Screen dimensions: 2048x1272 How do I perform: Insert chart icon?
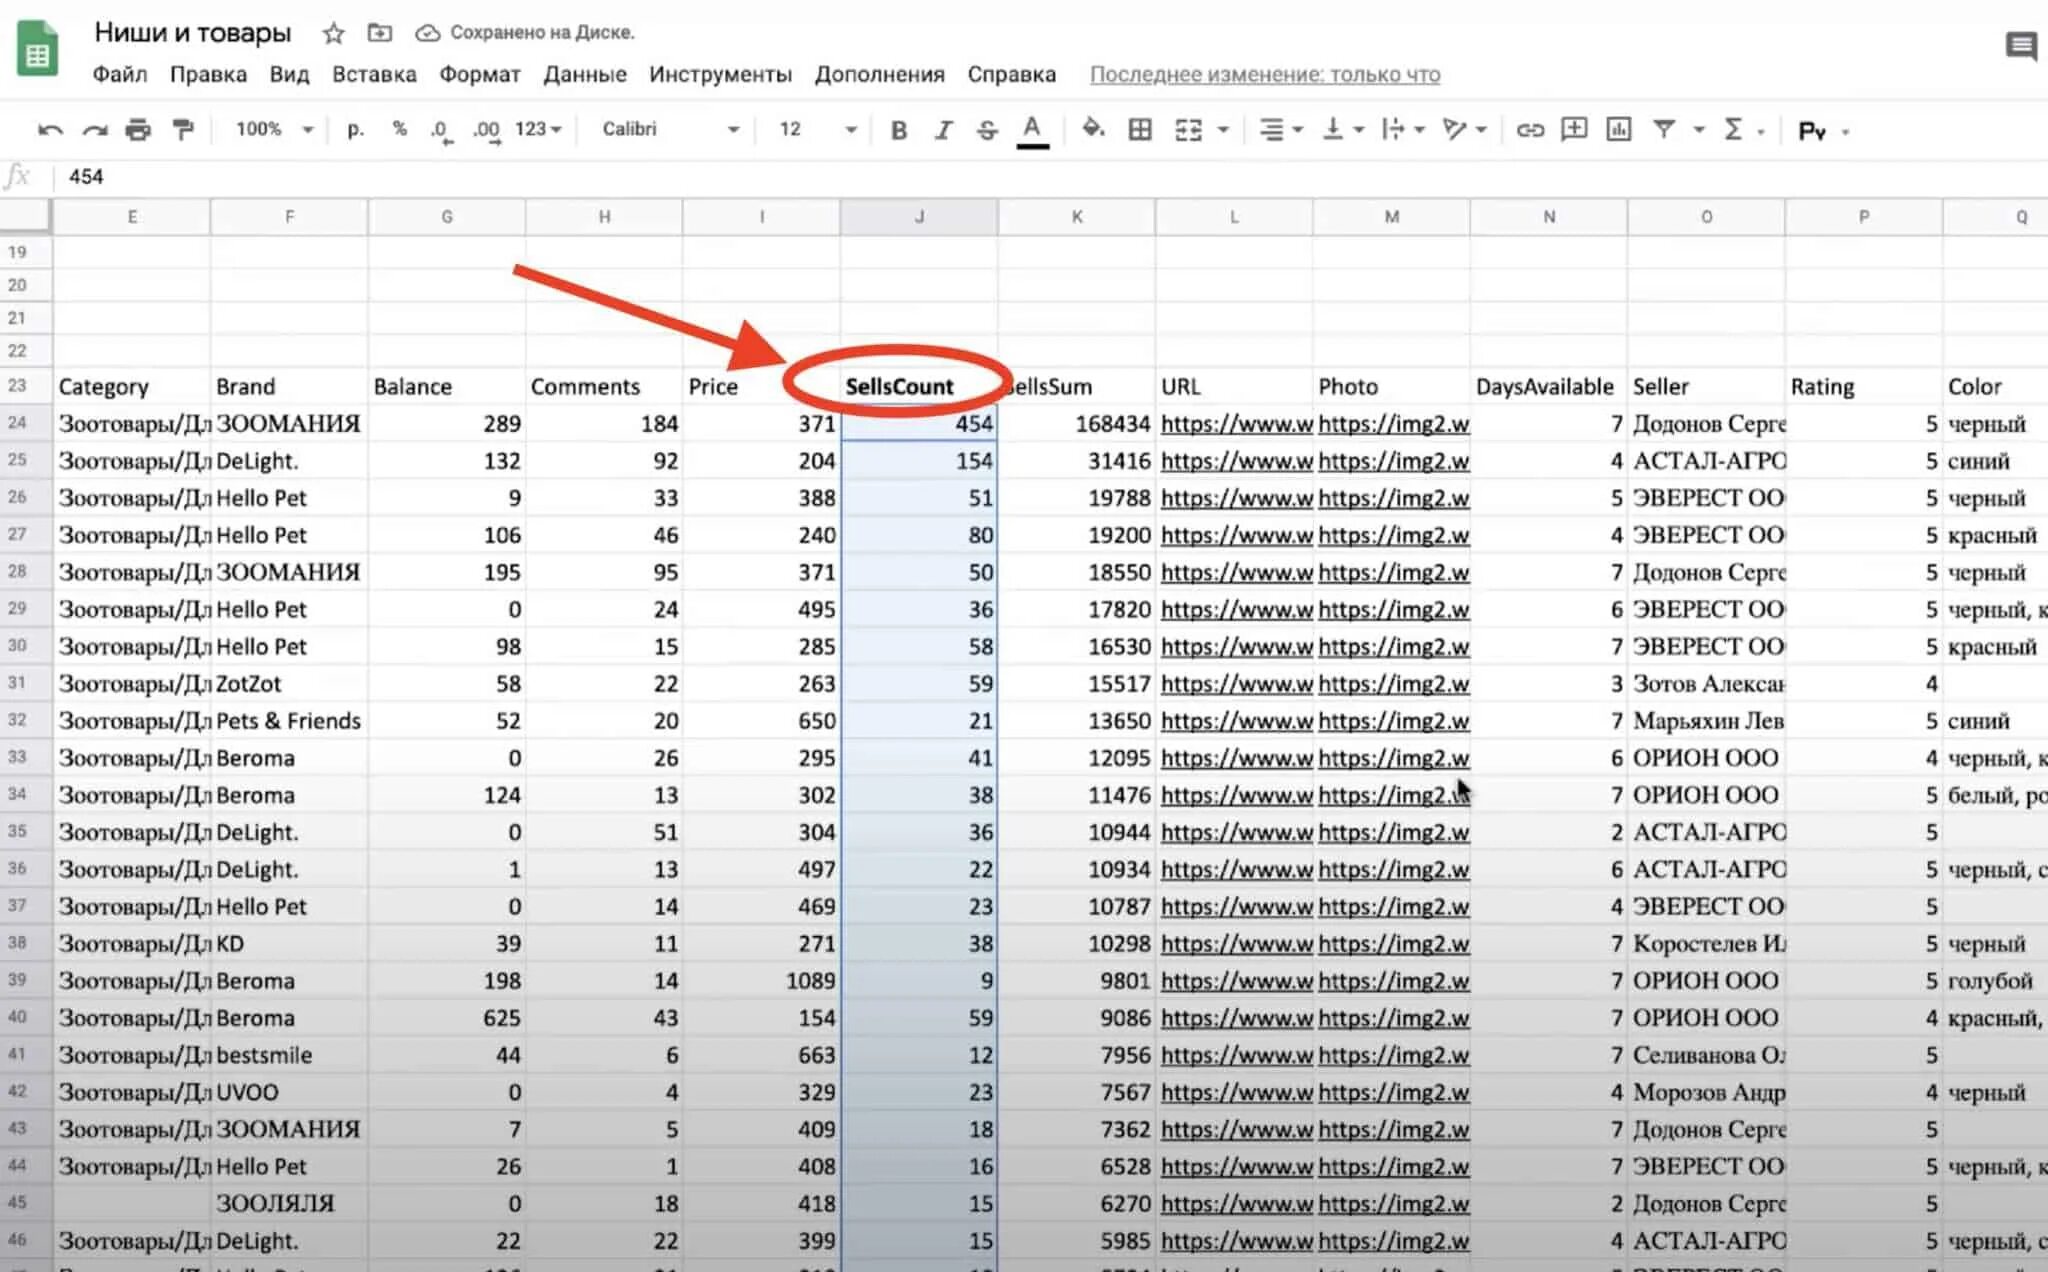pyautogui.click(x=1618, y=129)
